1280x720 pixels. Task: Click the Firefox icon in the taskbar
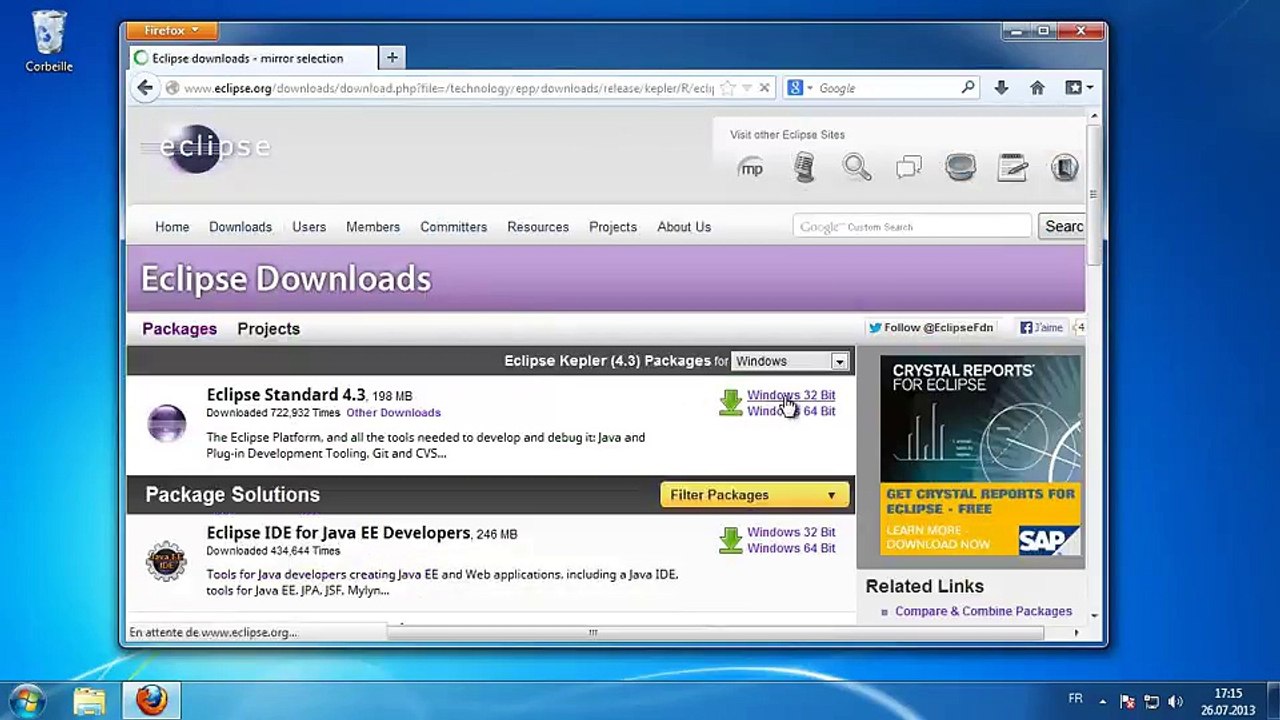click(x=151, y=700)
